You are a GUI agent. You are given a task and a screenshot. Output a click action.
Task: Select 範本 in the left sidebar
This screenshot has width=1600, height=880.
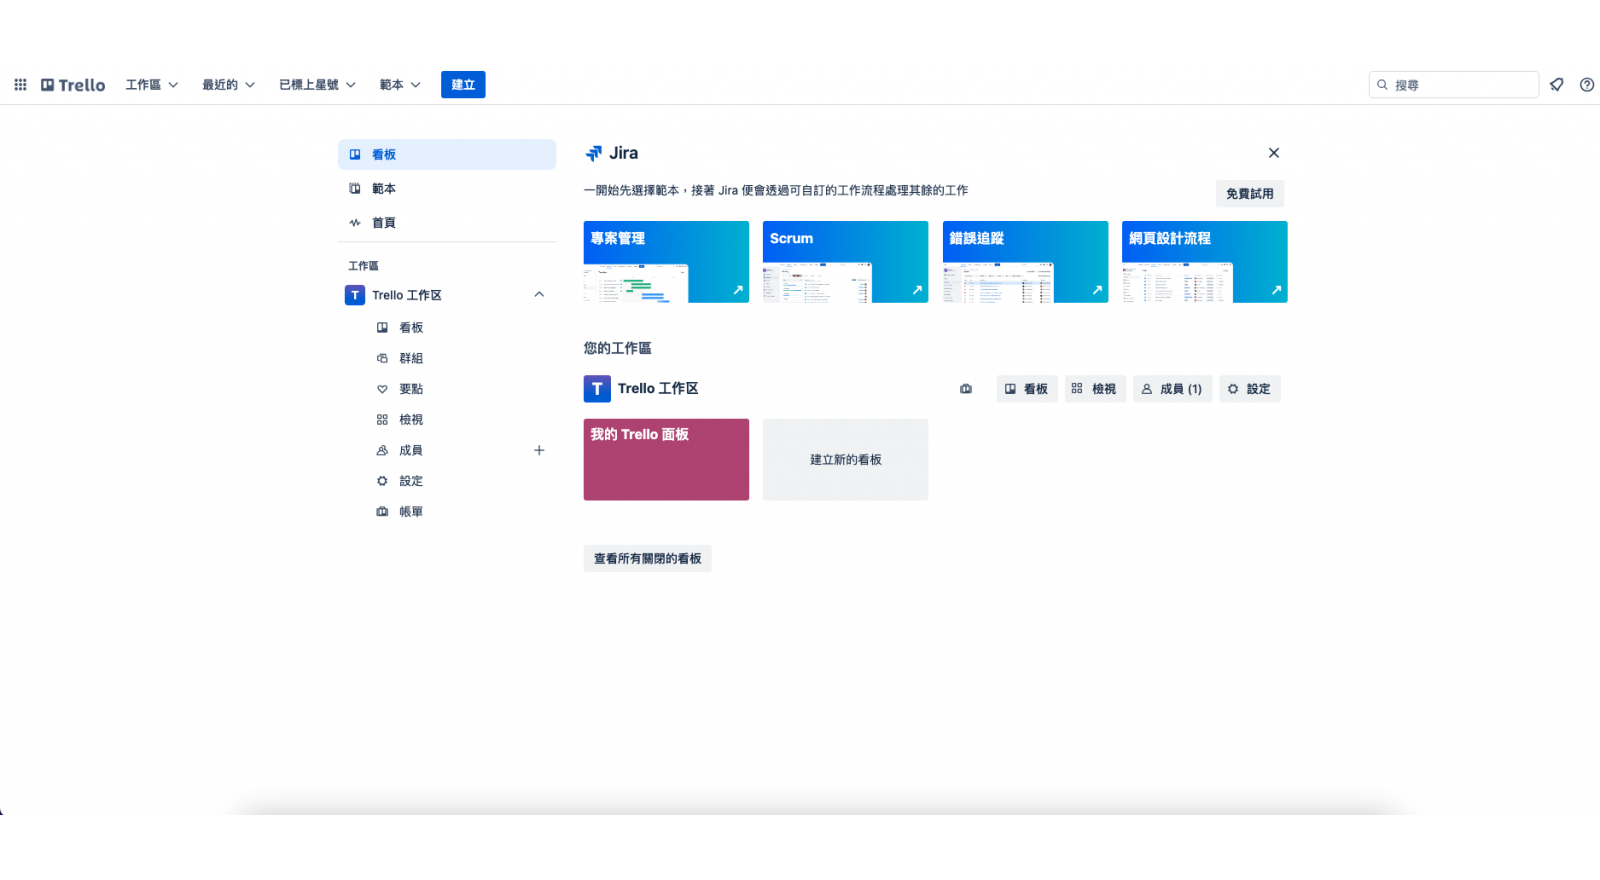pyautogui.click(x=384, y=189)
